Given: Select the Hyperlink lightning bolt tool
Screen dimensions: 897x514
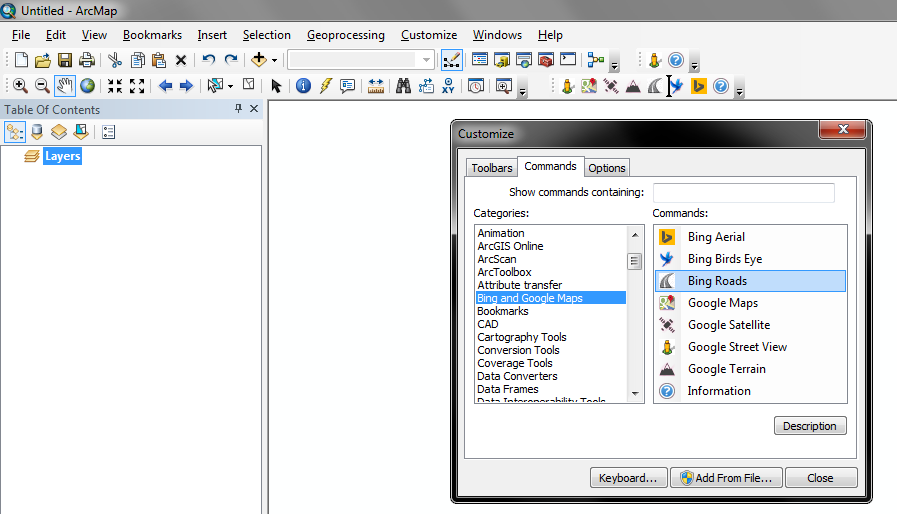Looking at the screenshot, I should (x=326, y=86).
